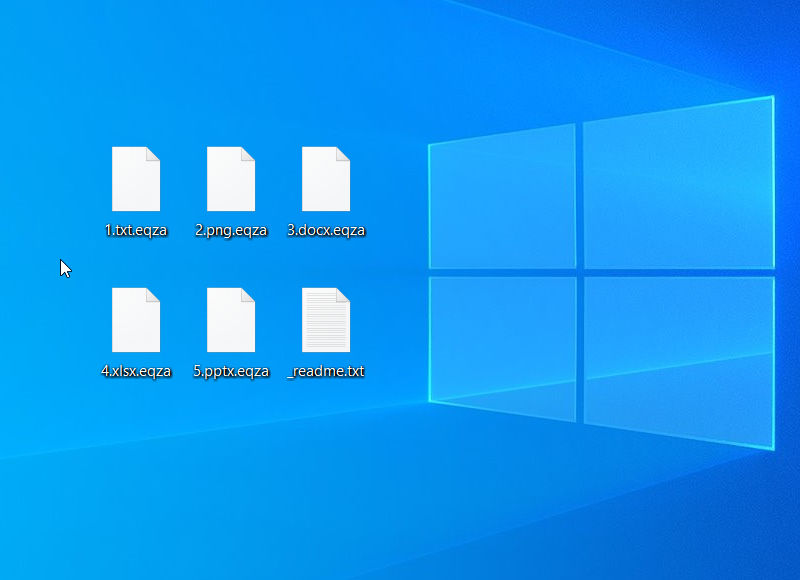This screenshot has height=580, width=800.
Task: Click the "3.docx.eqza" filename label
Action: (x=326, y=230)
